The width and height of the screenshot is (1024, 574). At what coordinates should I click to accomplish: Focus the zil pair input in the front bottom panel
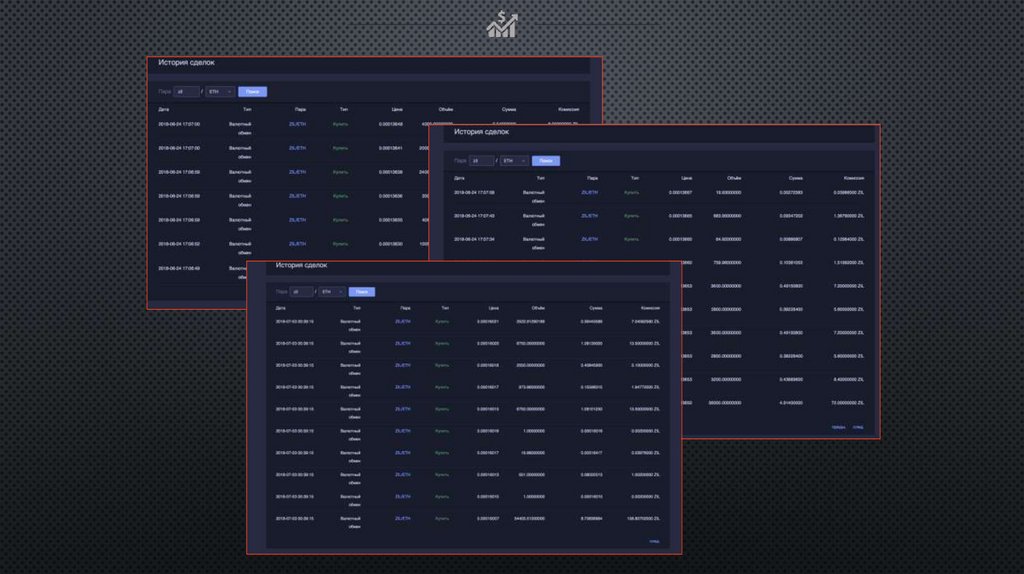click(298, 292)
